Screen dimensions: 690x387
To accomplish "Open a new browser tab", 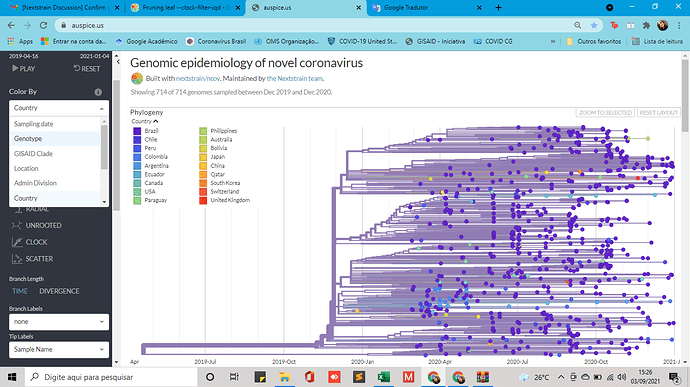I will 498,7.
